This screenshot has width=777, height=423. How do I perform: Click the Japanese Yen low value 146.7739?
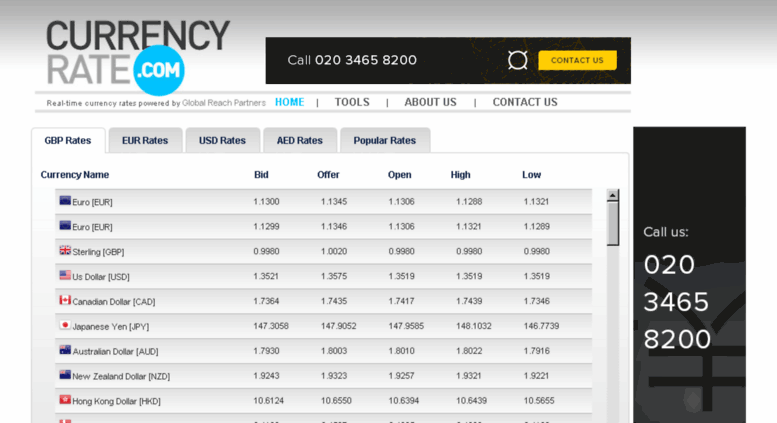pos(541,326)
